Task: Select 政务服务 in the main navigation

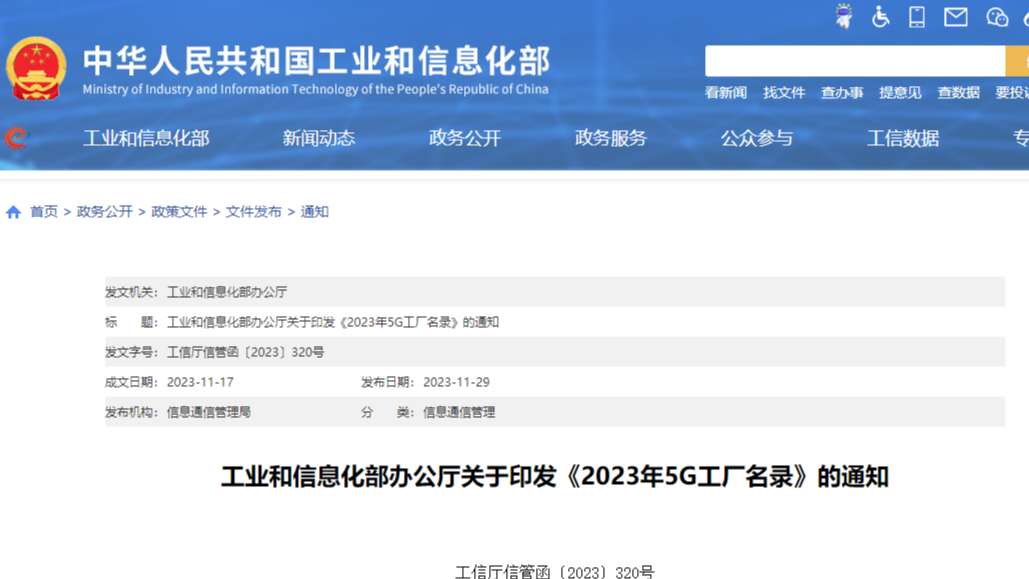Action: 610,138
